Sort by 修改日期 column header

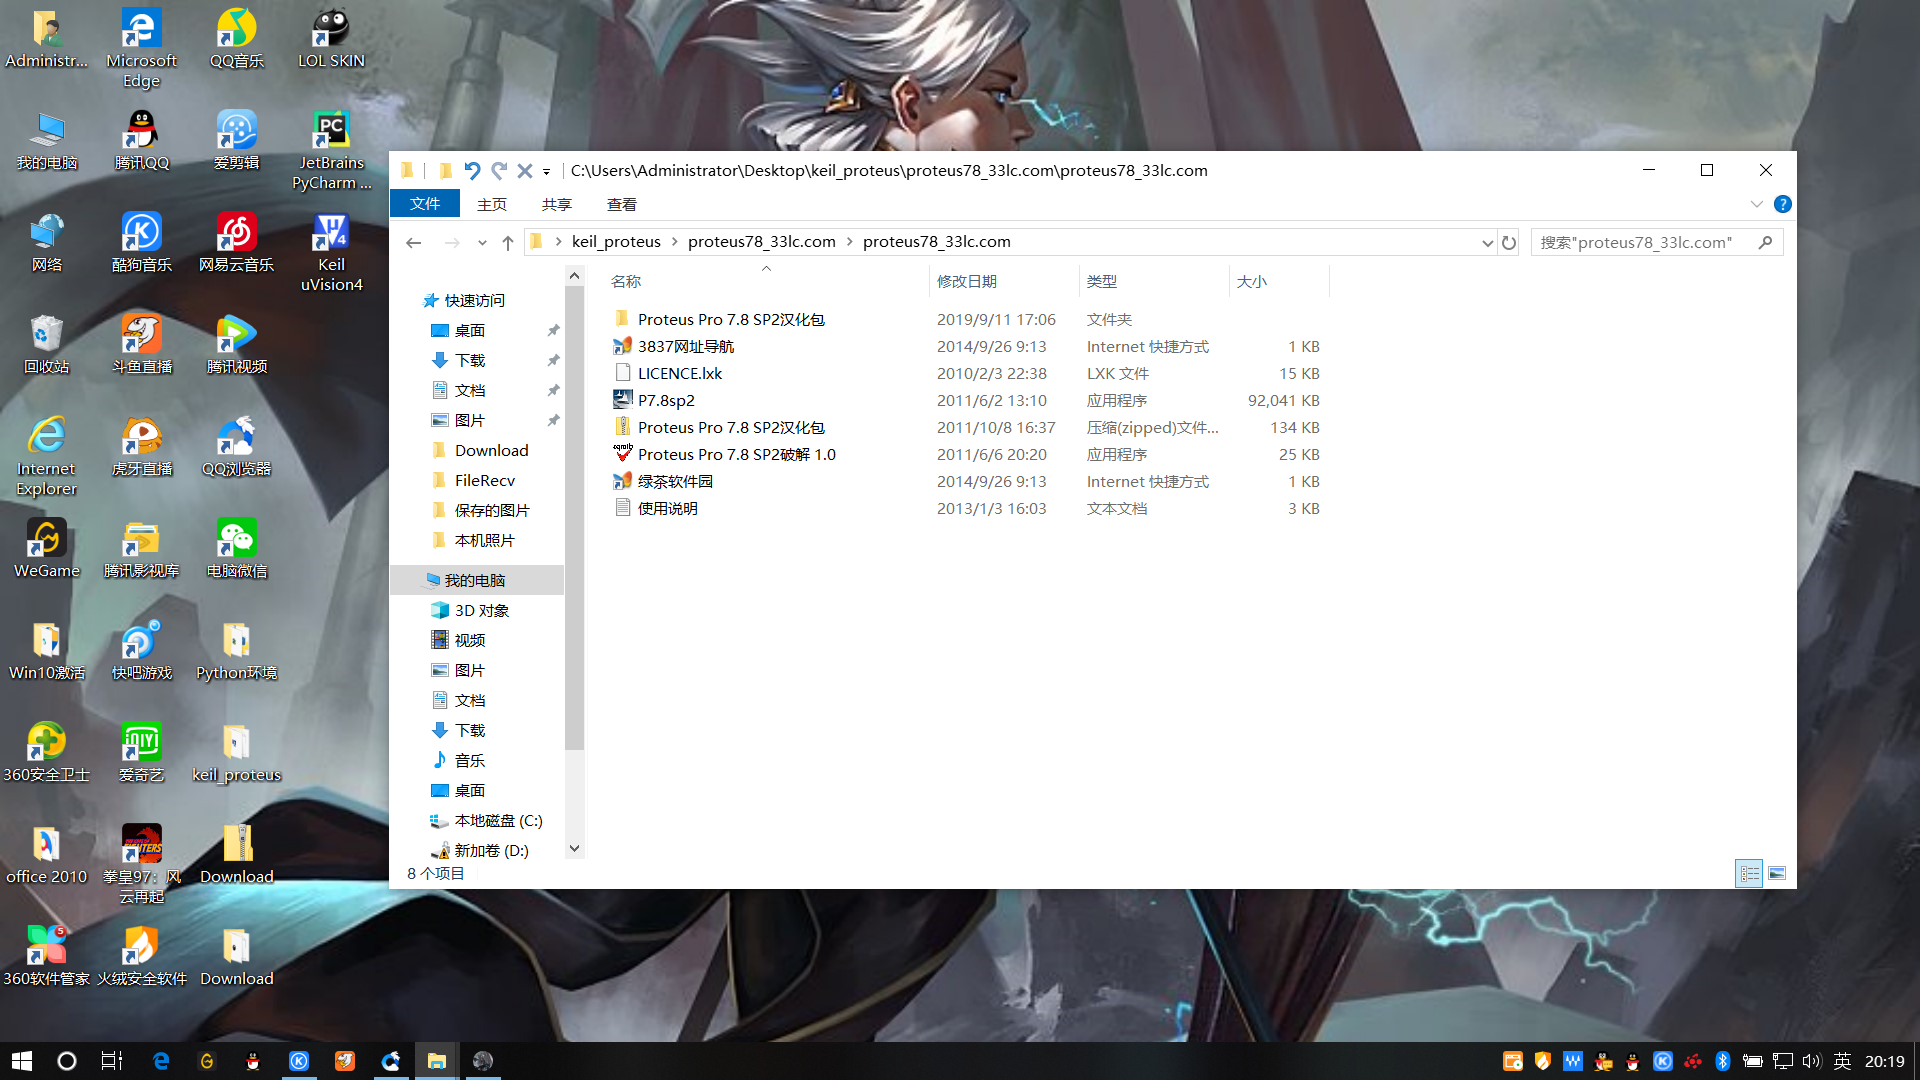point(966,282)
